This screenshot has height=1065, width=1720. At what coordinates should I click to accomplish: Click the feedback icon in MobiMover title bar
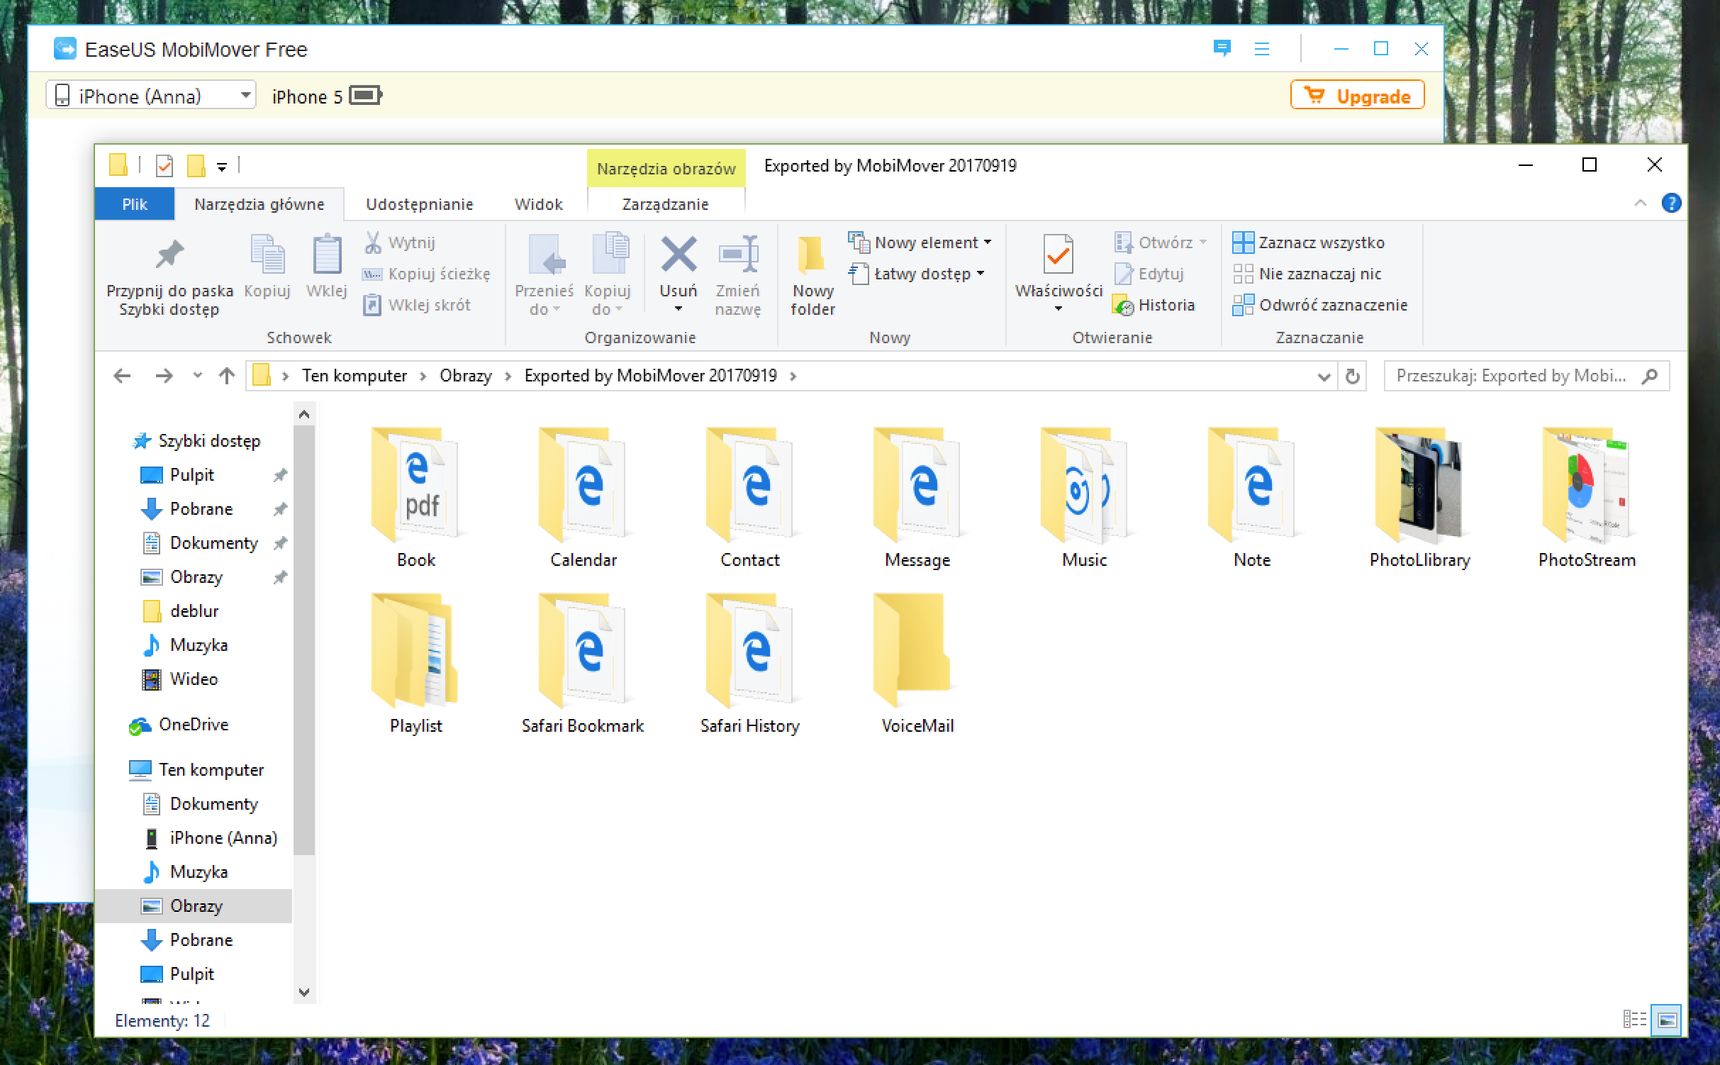pyautogui.click(x=1221, y=48)
